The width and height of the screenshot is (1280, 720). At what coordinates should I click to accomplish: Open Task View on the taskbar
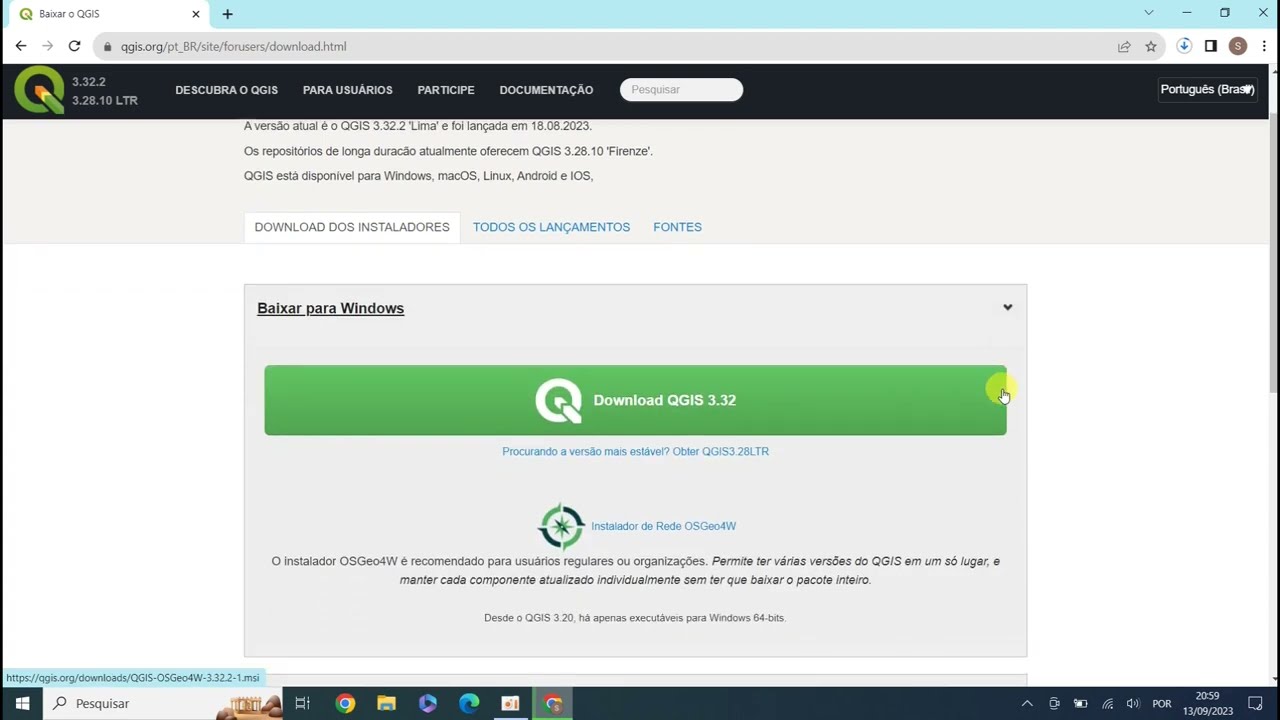[302, 703]
